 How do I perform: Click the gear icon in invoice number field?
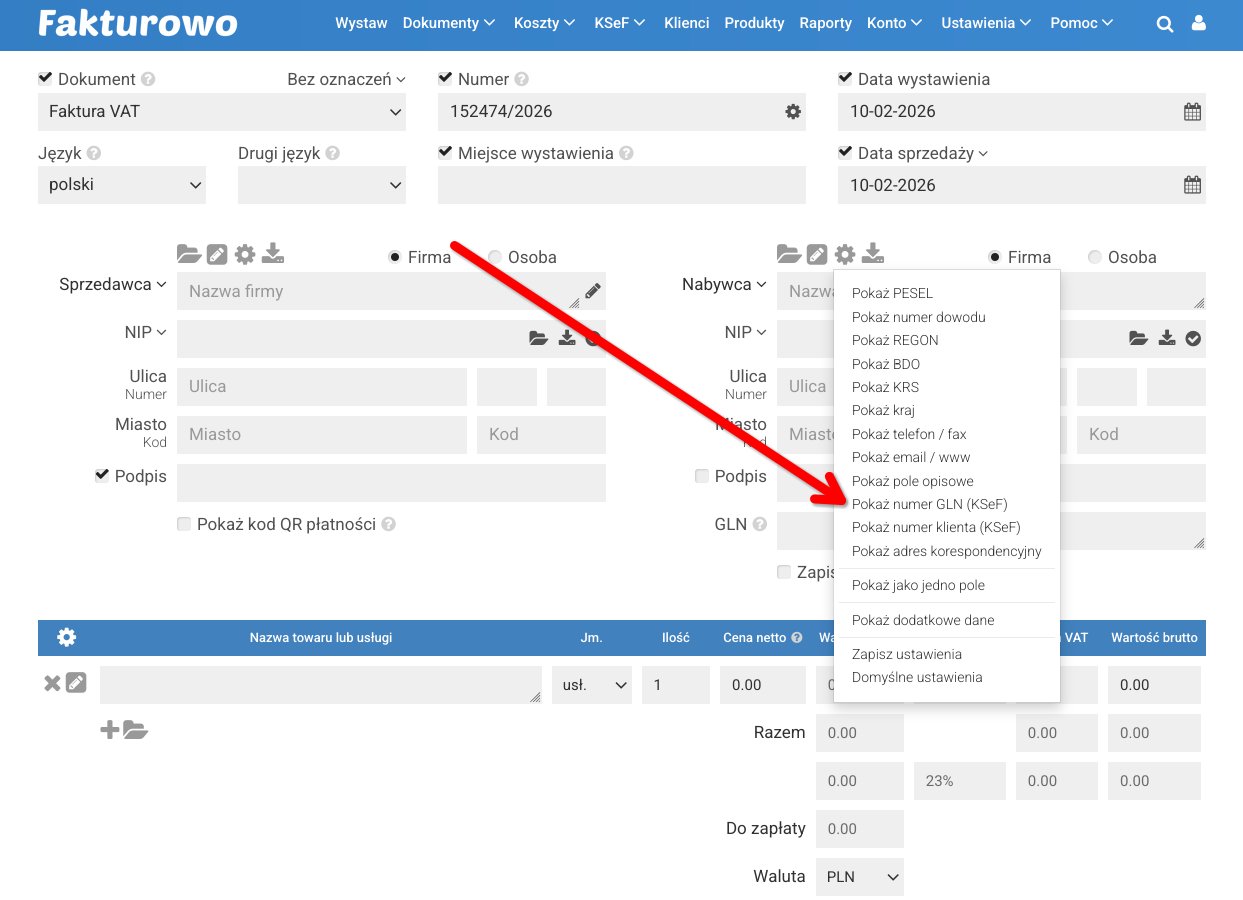pyautogui.click(x=793, y=112)
